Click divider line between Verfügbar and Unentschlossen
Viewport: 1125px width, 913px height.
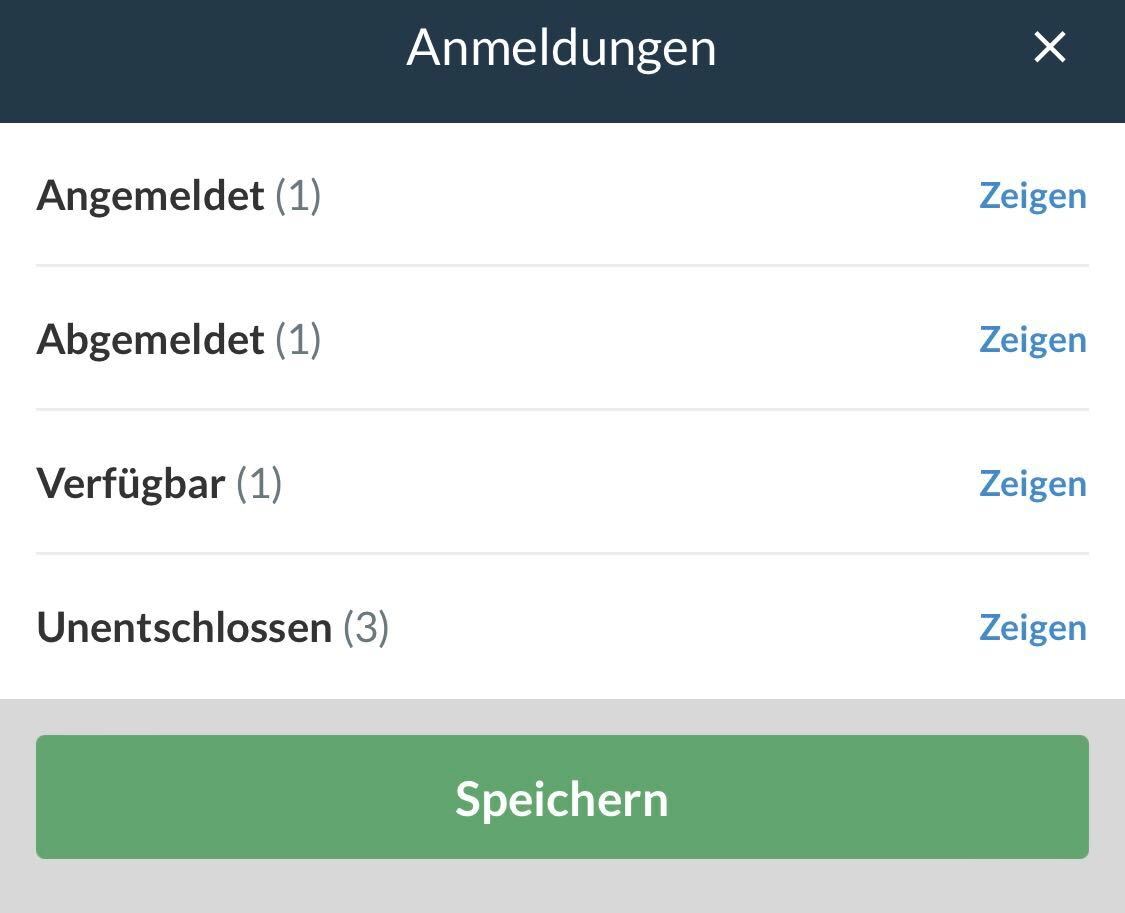click(562, 553)
